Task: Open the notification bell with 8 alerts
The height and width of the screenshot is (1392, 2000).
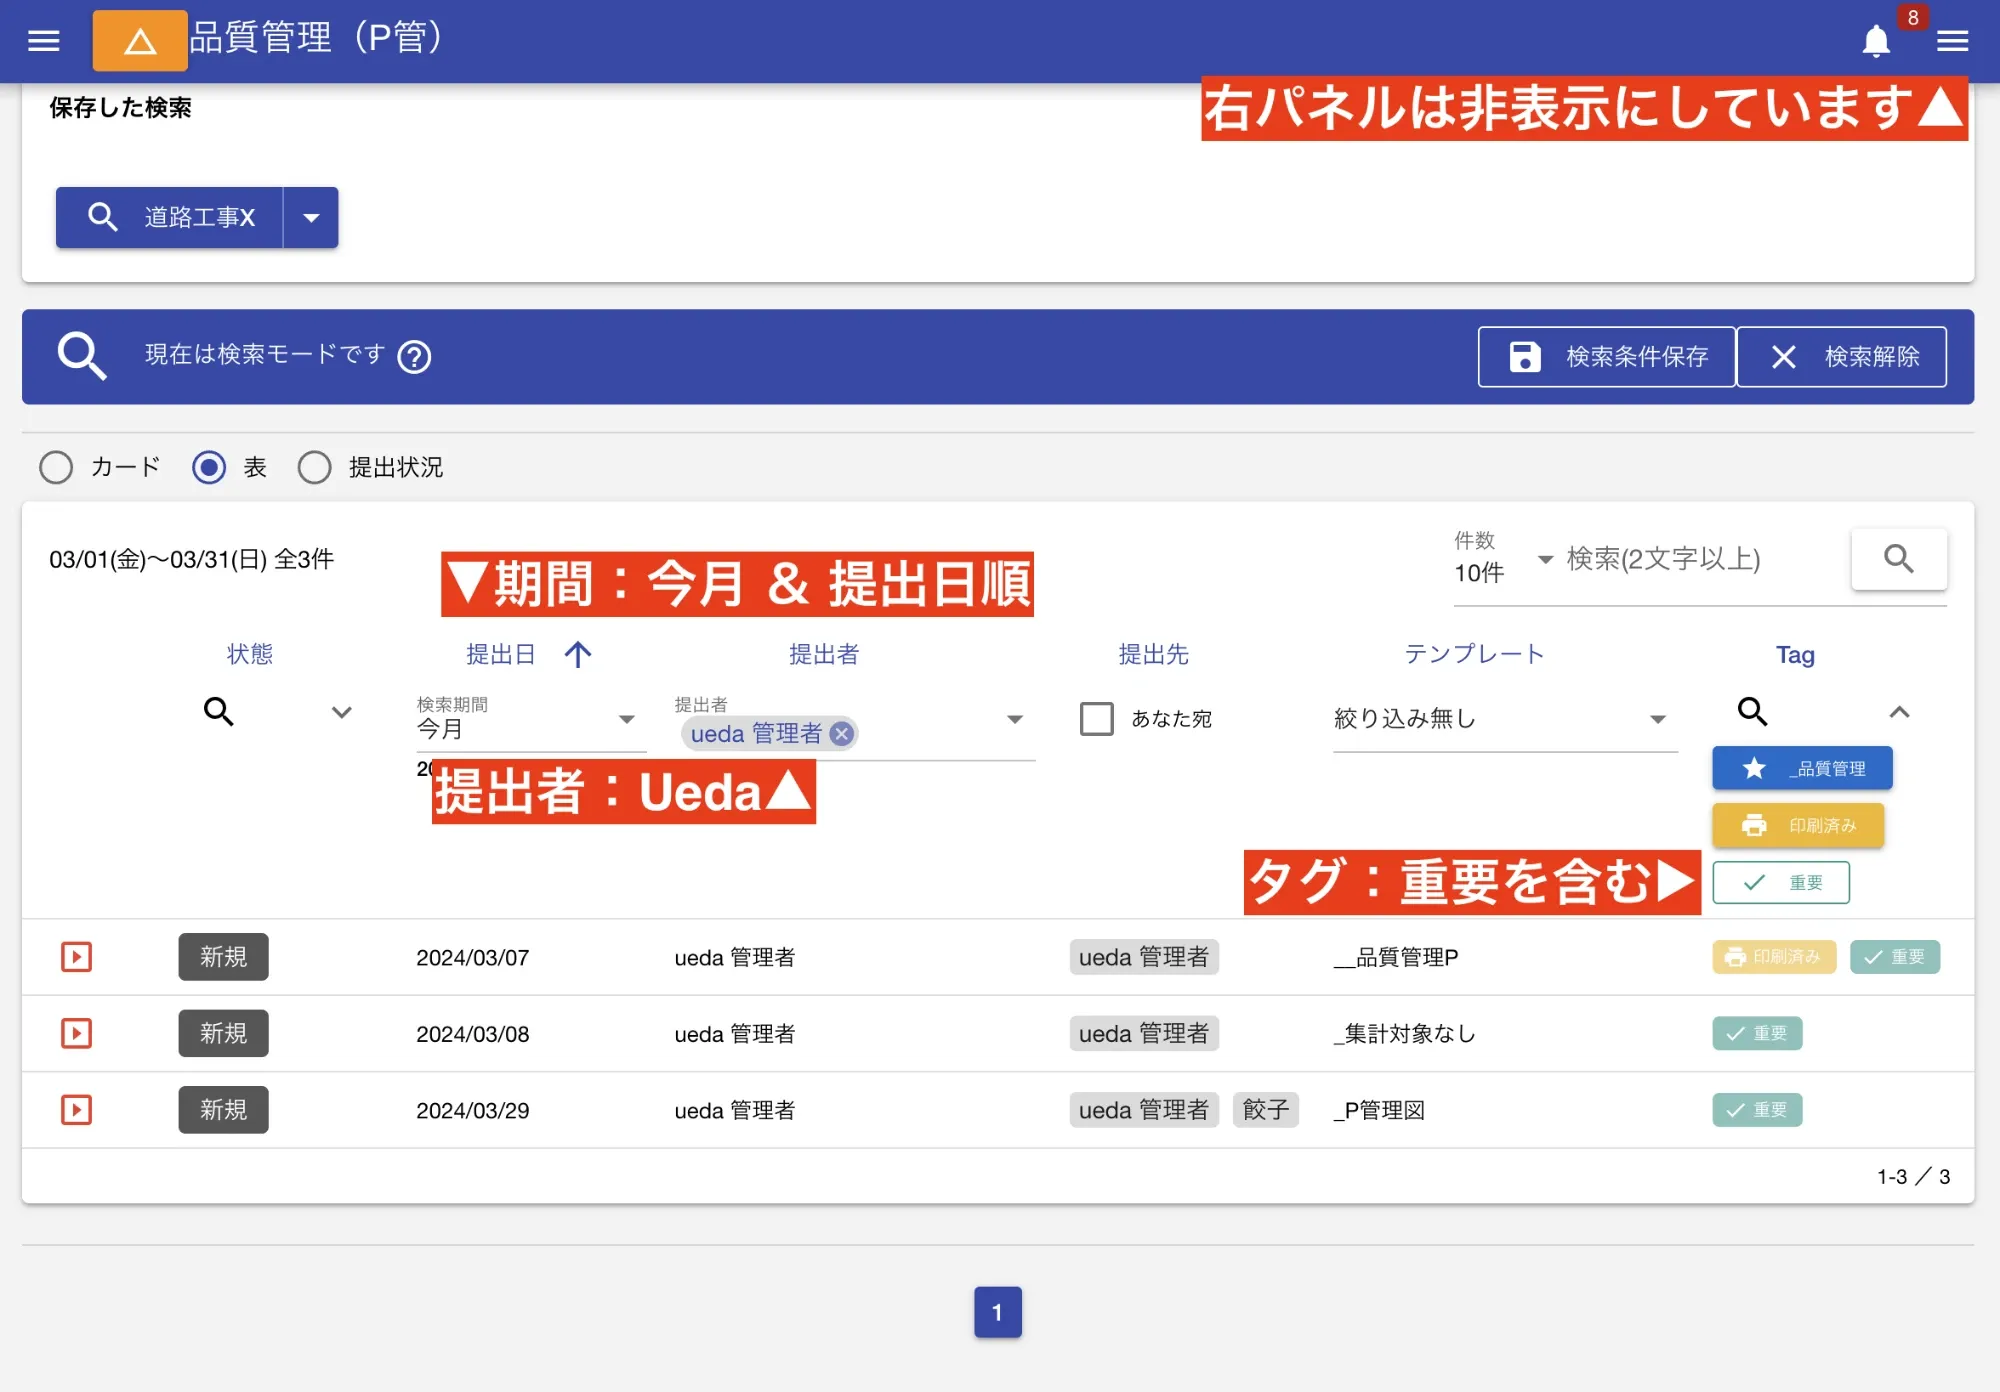Action: click(1876, 41)
